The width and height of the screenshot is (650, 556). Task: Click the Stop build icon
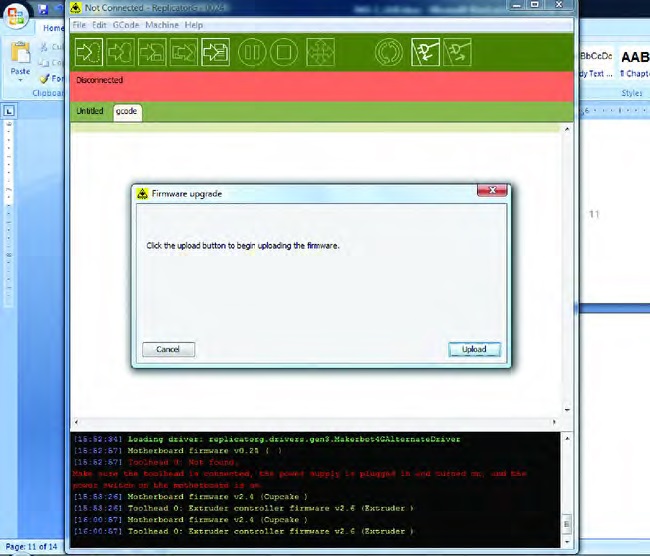[284, 50]
